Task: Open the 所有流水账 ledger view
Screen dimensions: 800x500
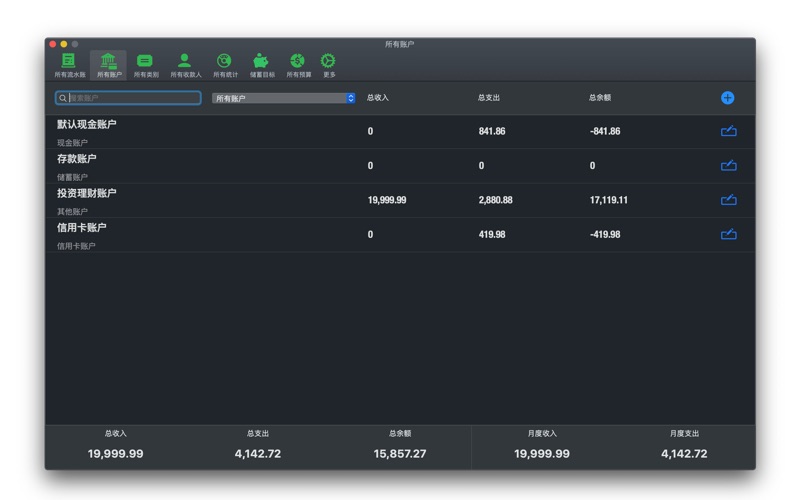Action: (69, 64)
